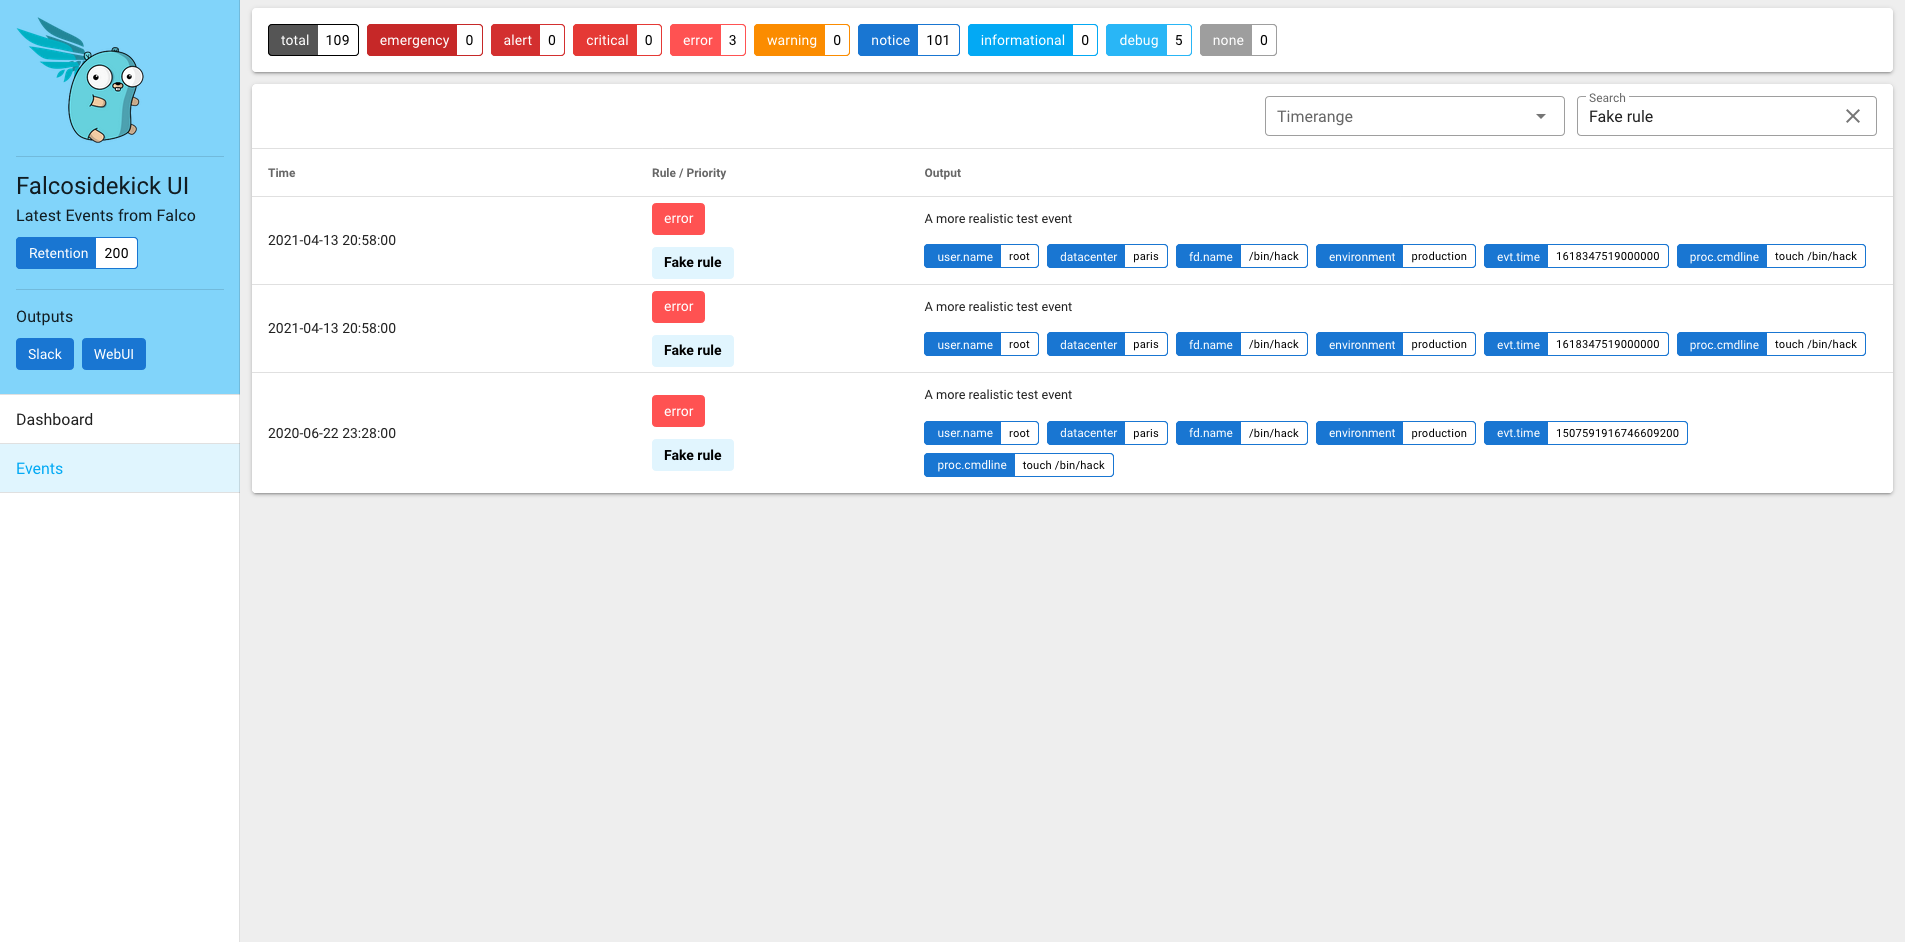Viewport: 1905px width, 942px height.
Task: Click the error tag on first event row
Action: pyautogui.click(x=678, y=219)
